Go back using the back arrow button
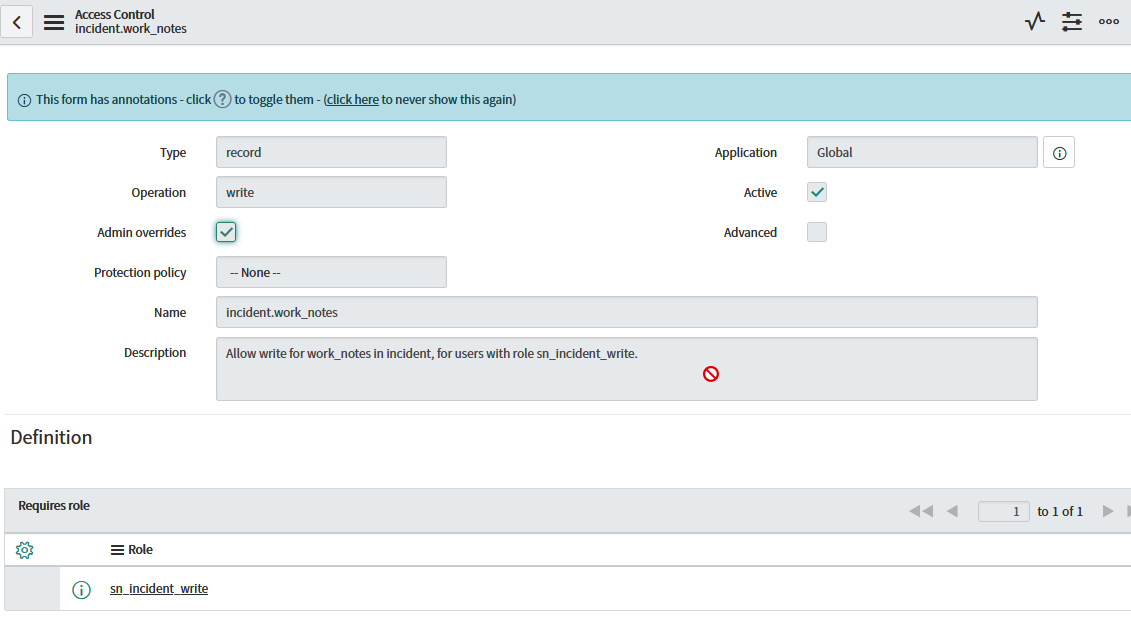 pyautogui.click(x=17, y=22)
